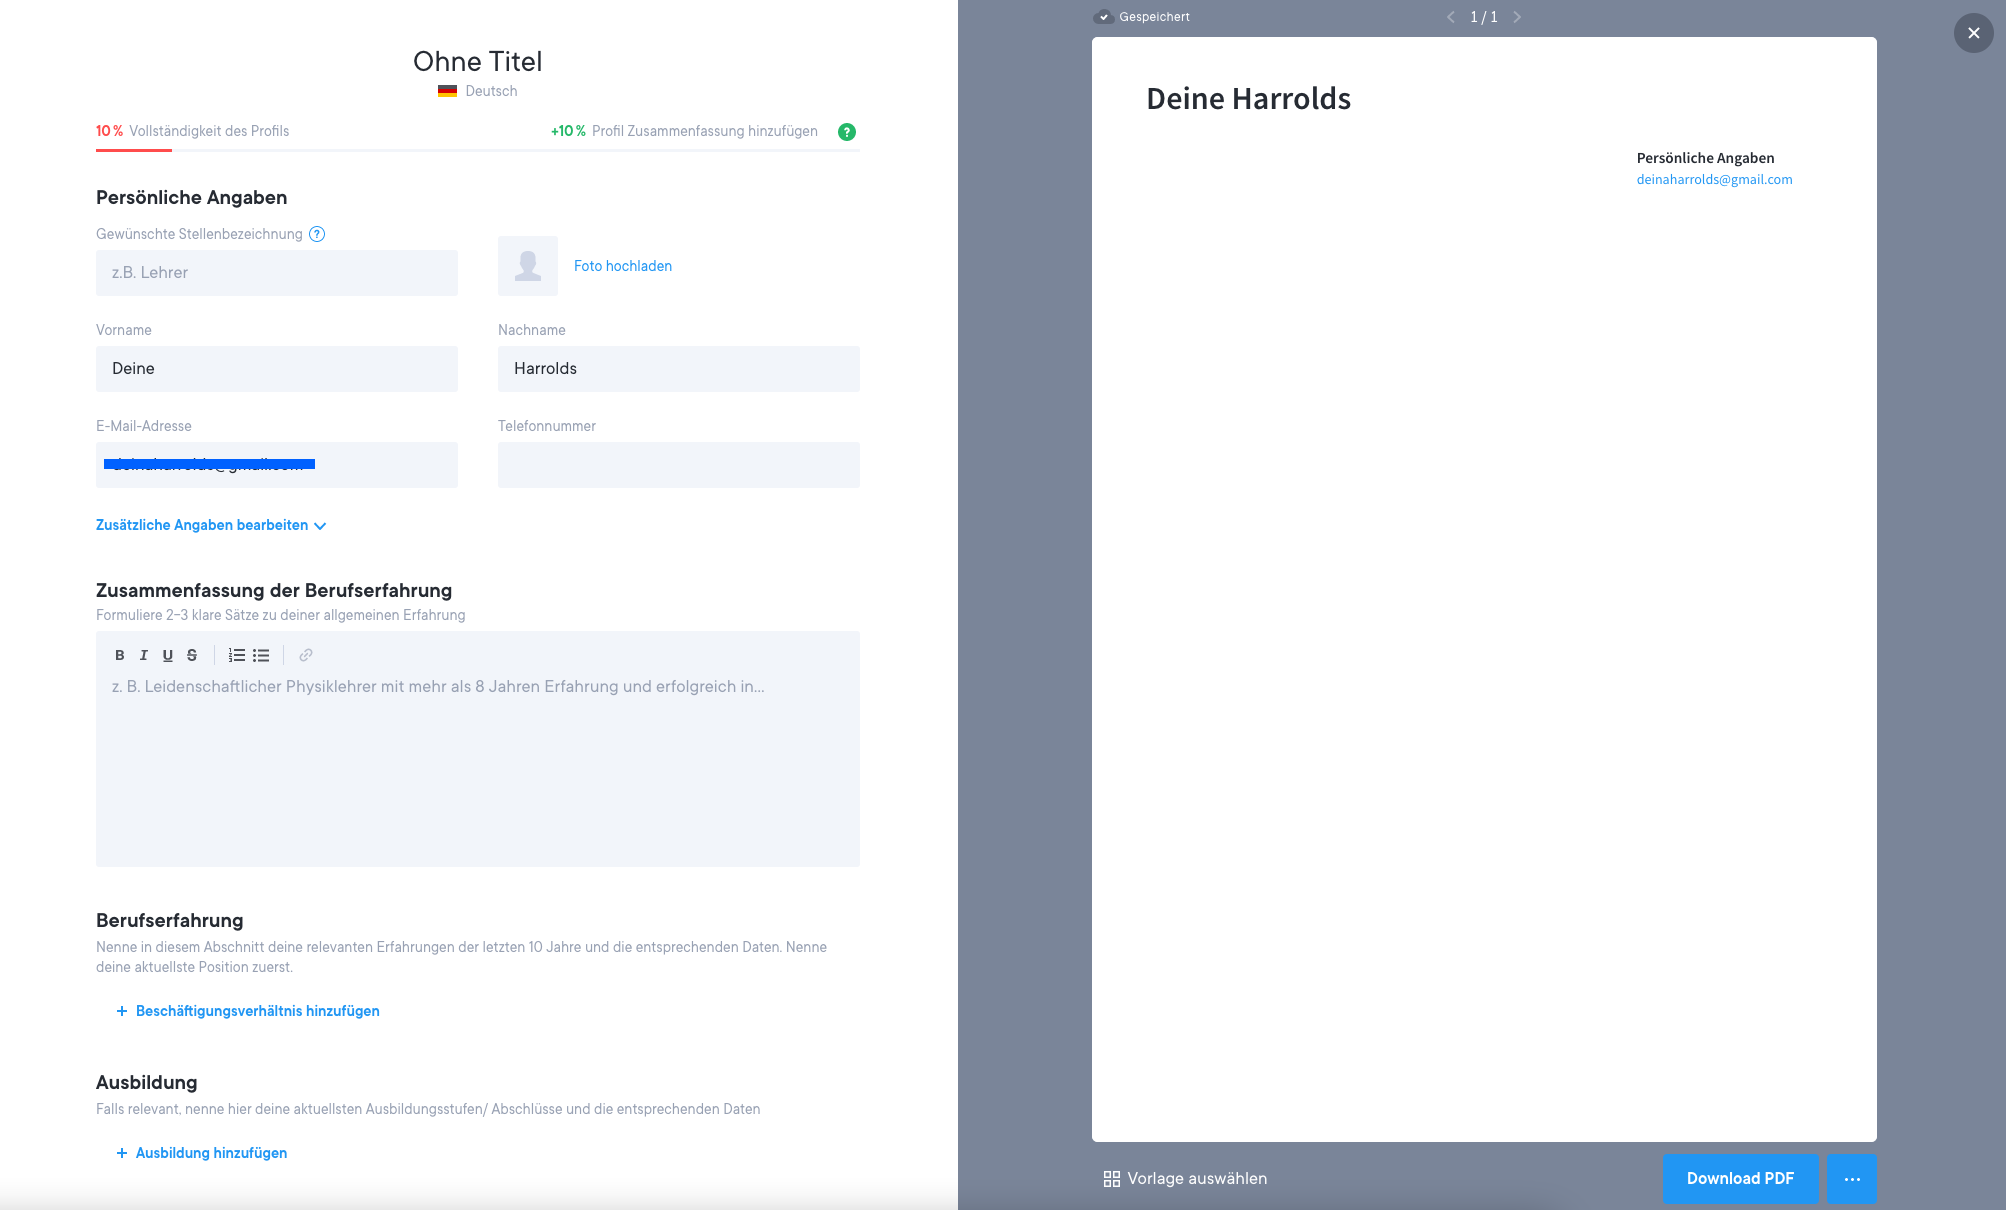
Task: Click help icon beside Gewünschte Stellenbezeichnung
Action: (x=317, y=234)
